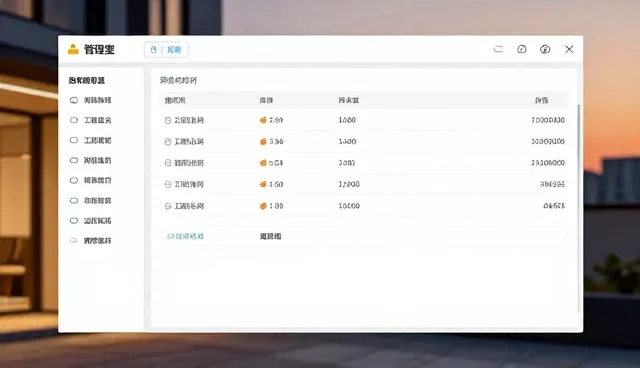640x368 pixels.
Task: Toggle the circle icon of the third table row
Action: pos(168,163)
